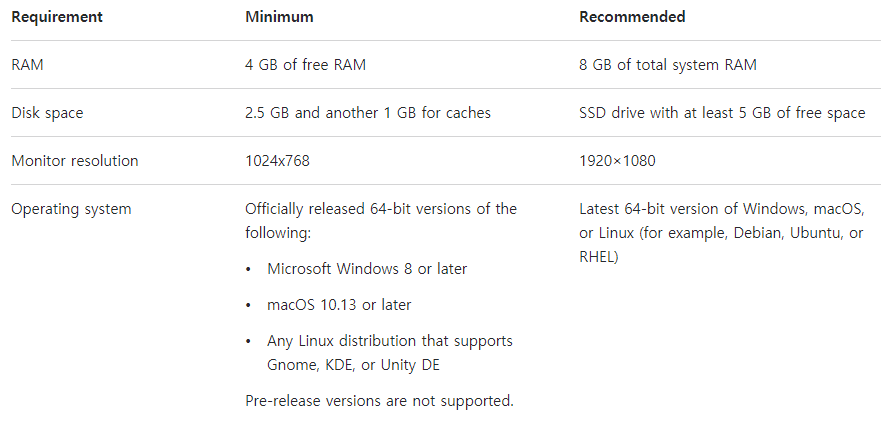Click '2.5 GB and another 1 GB for caches'
Viewport: 894px width, 425px height.
click(368, 113)
